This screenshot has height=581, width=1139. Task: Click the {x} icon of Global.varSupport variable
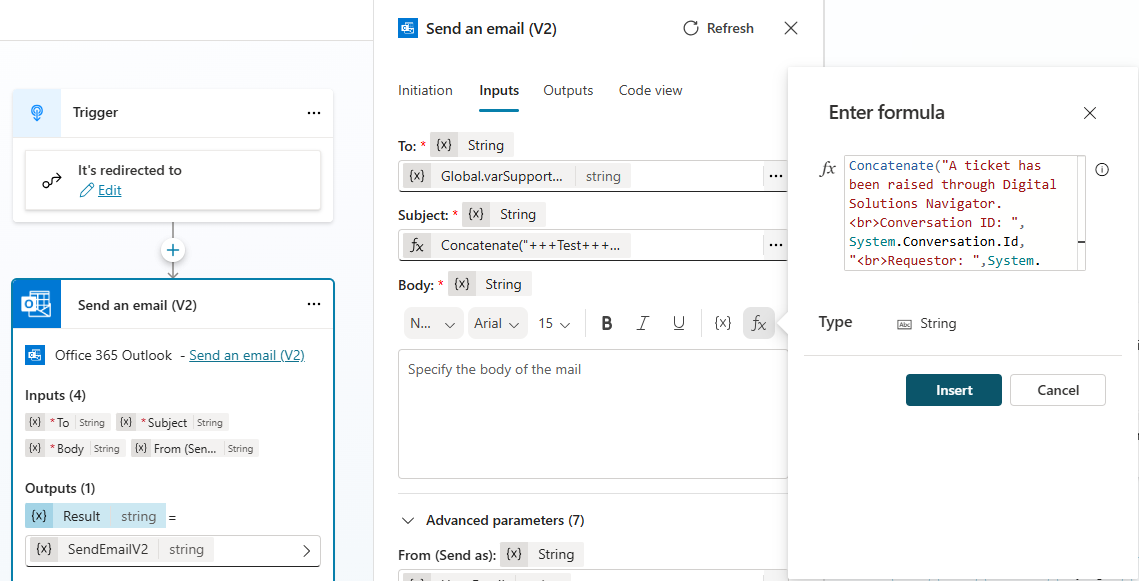pos(417,176)
